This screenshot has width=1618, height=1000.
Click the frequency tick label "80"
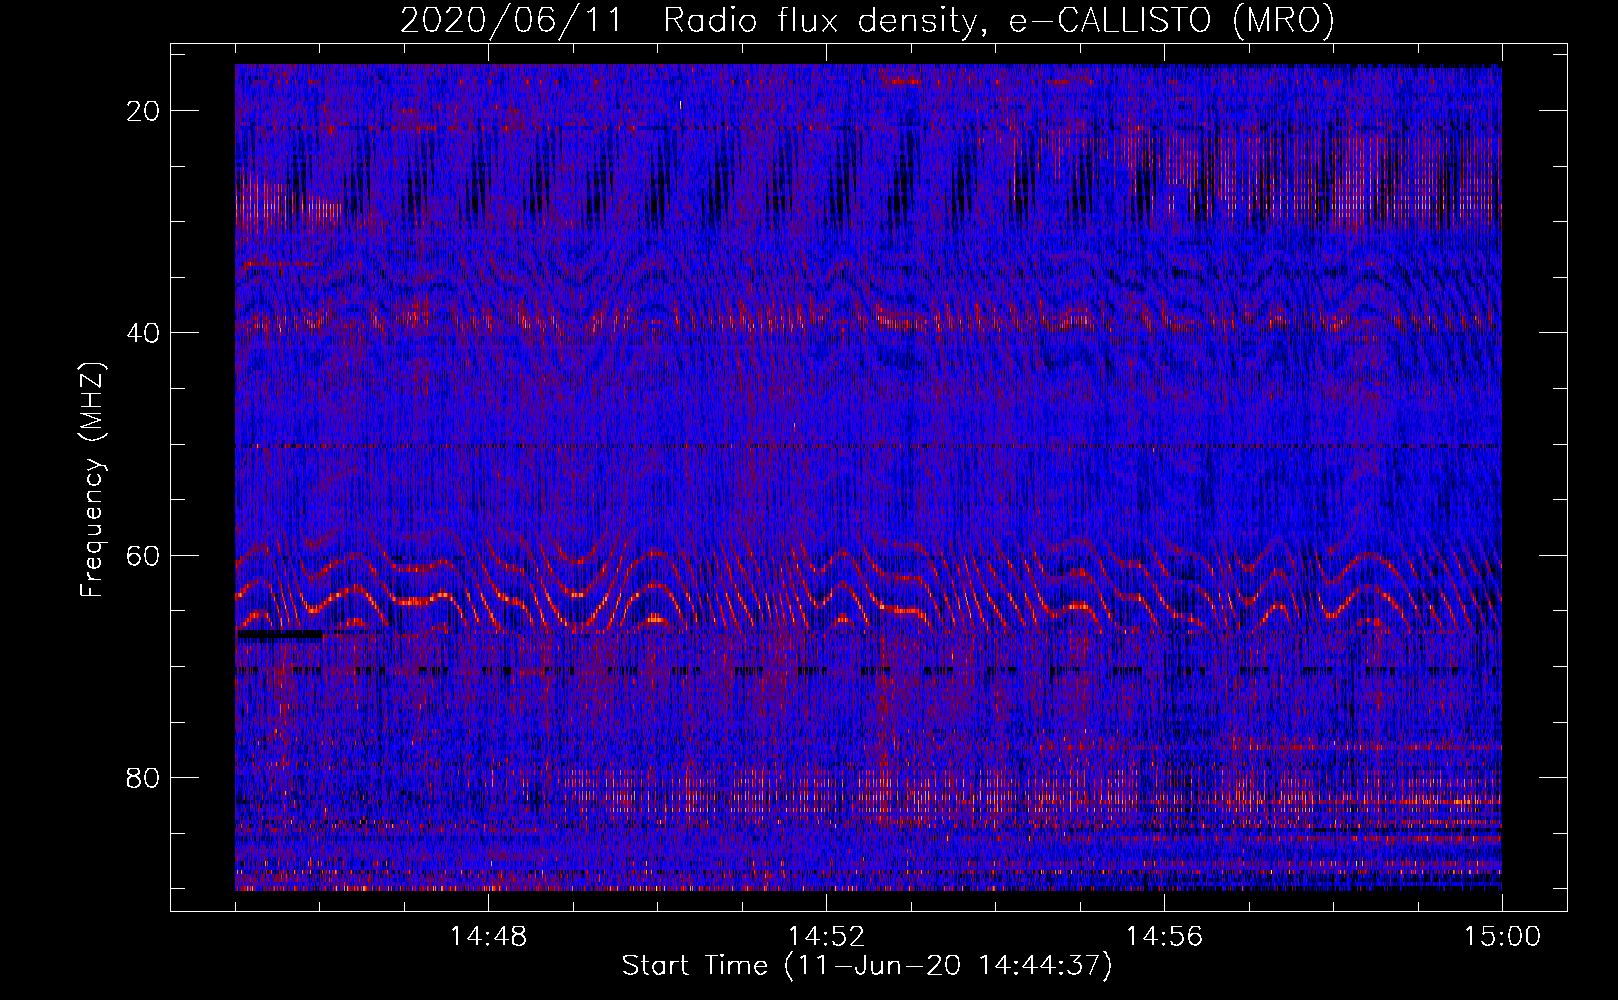click(143, 778)
